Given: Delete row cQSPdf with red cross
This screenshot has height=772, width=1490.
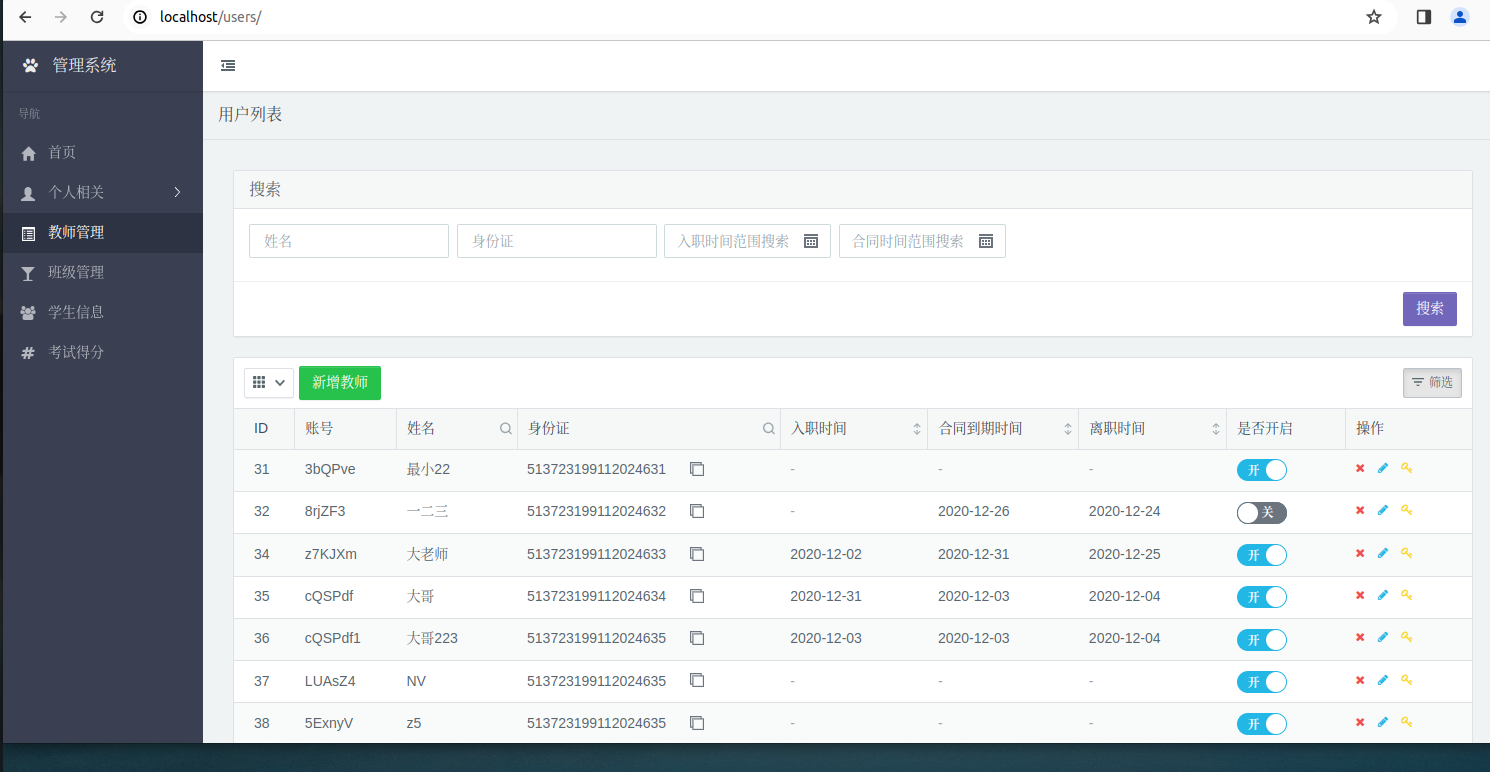Looking at the screenshot, I should click(x=1360, y=595).
